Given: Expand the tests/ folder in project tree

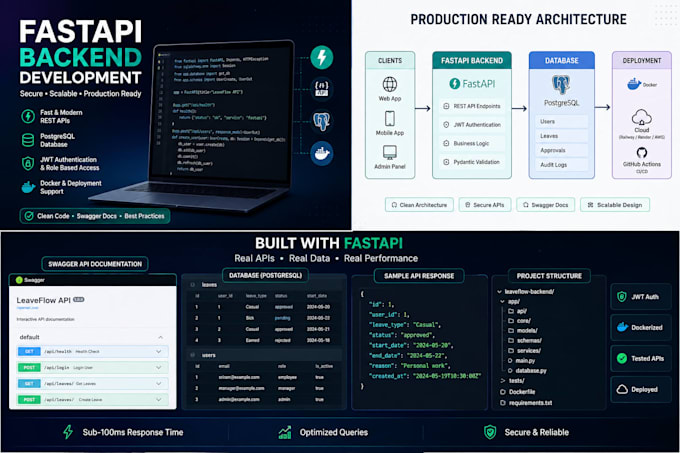Looking at the screenshot, I should click(503, 381).
